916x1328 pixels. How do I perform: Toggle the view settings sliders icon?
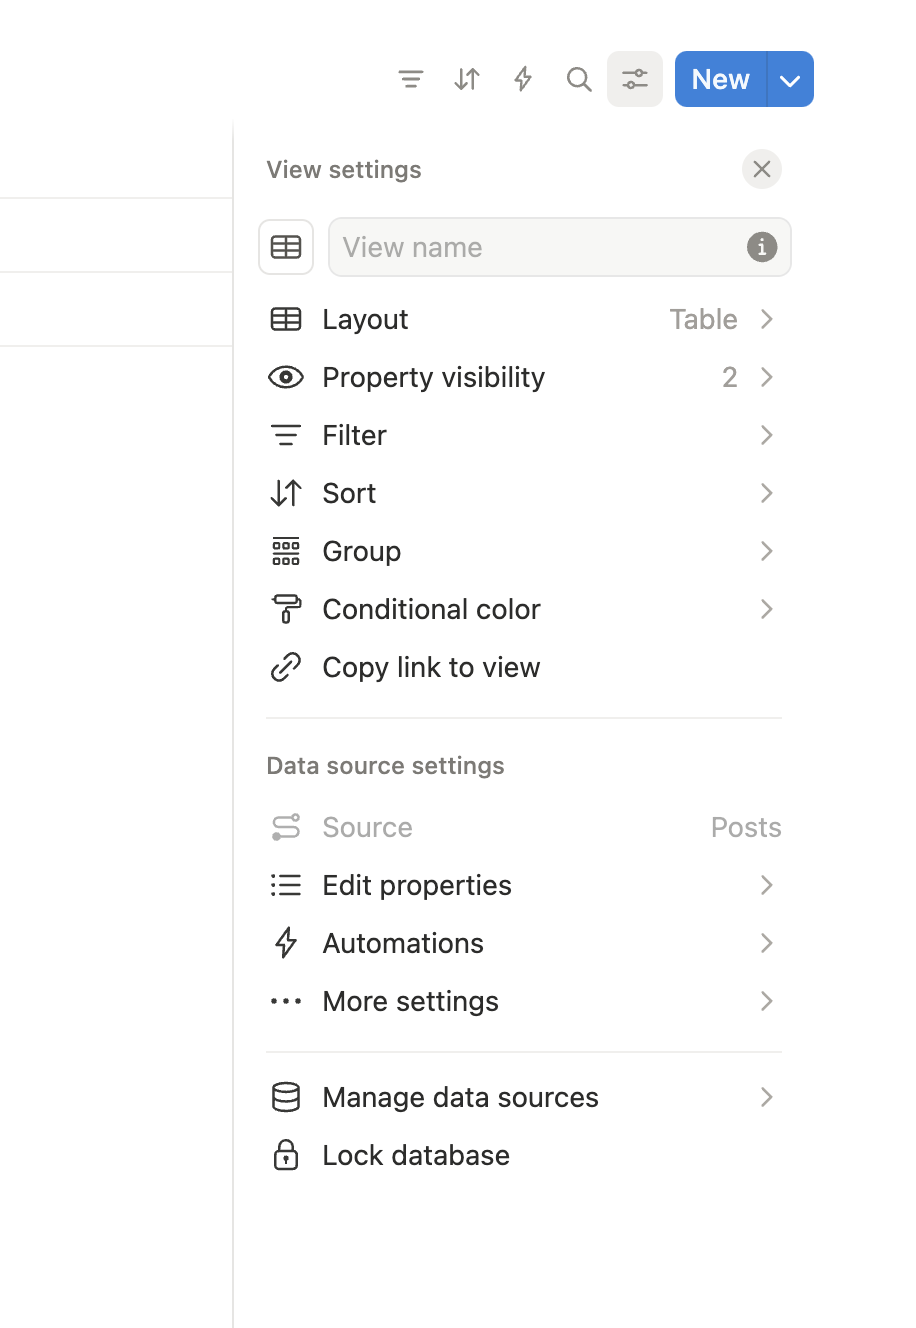[x=635, y=79]
